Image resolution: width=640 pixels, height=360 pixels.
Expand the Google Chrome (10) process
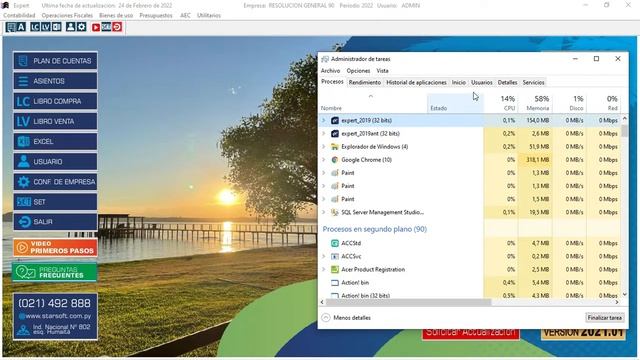pyautogui.click(x=324, y=160)
